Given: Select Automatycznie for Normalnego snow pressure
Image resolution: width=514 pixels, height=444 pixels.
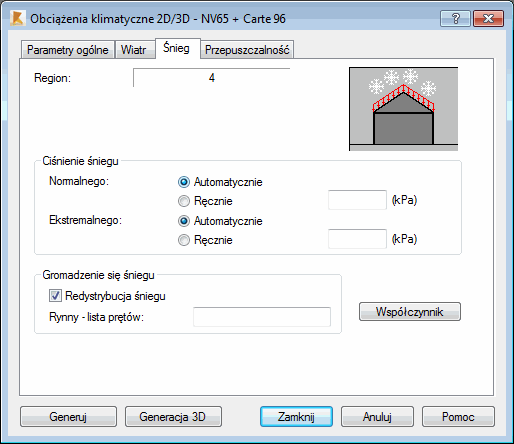Looking at the screenshot, I should 184,182.
